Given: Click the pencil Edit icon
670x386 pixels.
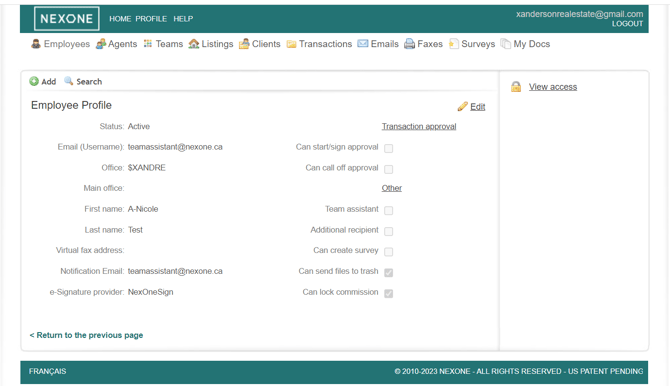Looking at the screenshot, I should (x=462, y=106).
